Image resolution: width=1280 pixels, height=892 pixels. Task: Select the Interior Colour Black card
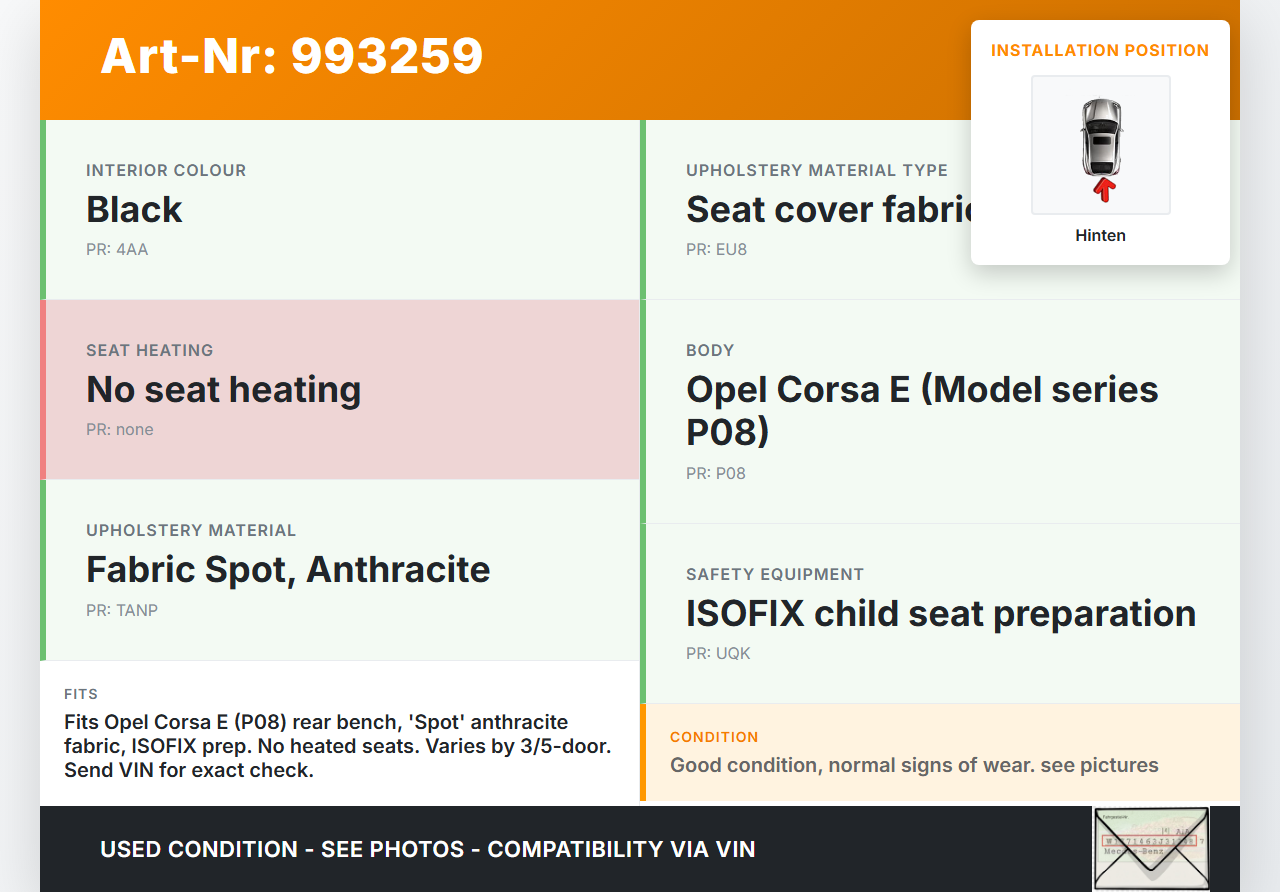[x=340, y=210]
